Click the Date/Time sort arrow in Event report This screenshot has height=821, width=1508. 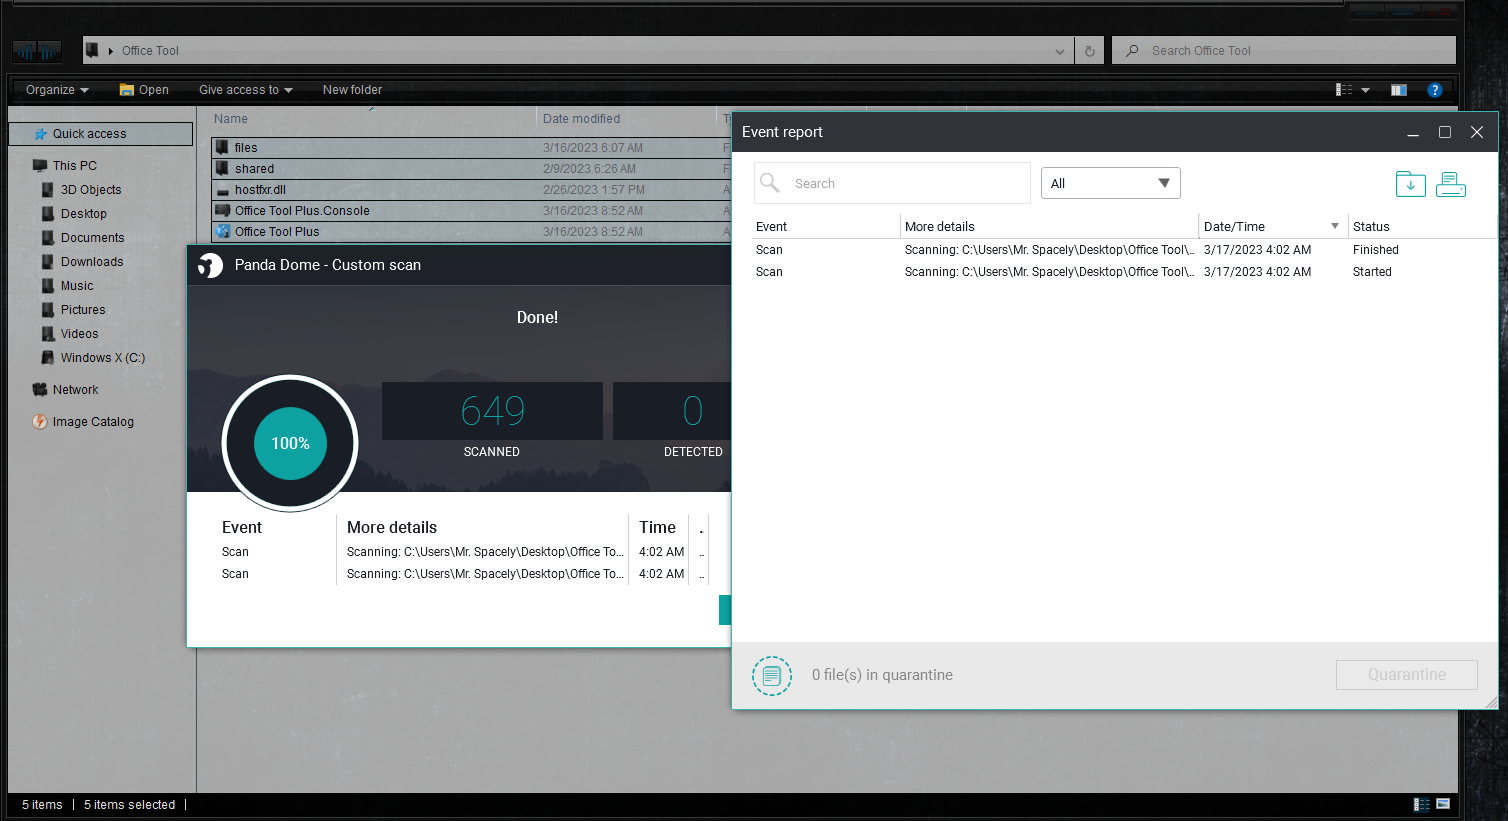point(1335,226)
